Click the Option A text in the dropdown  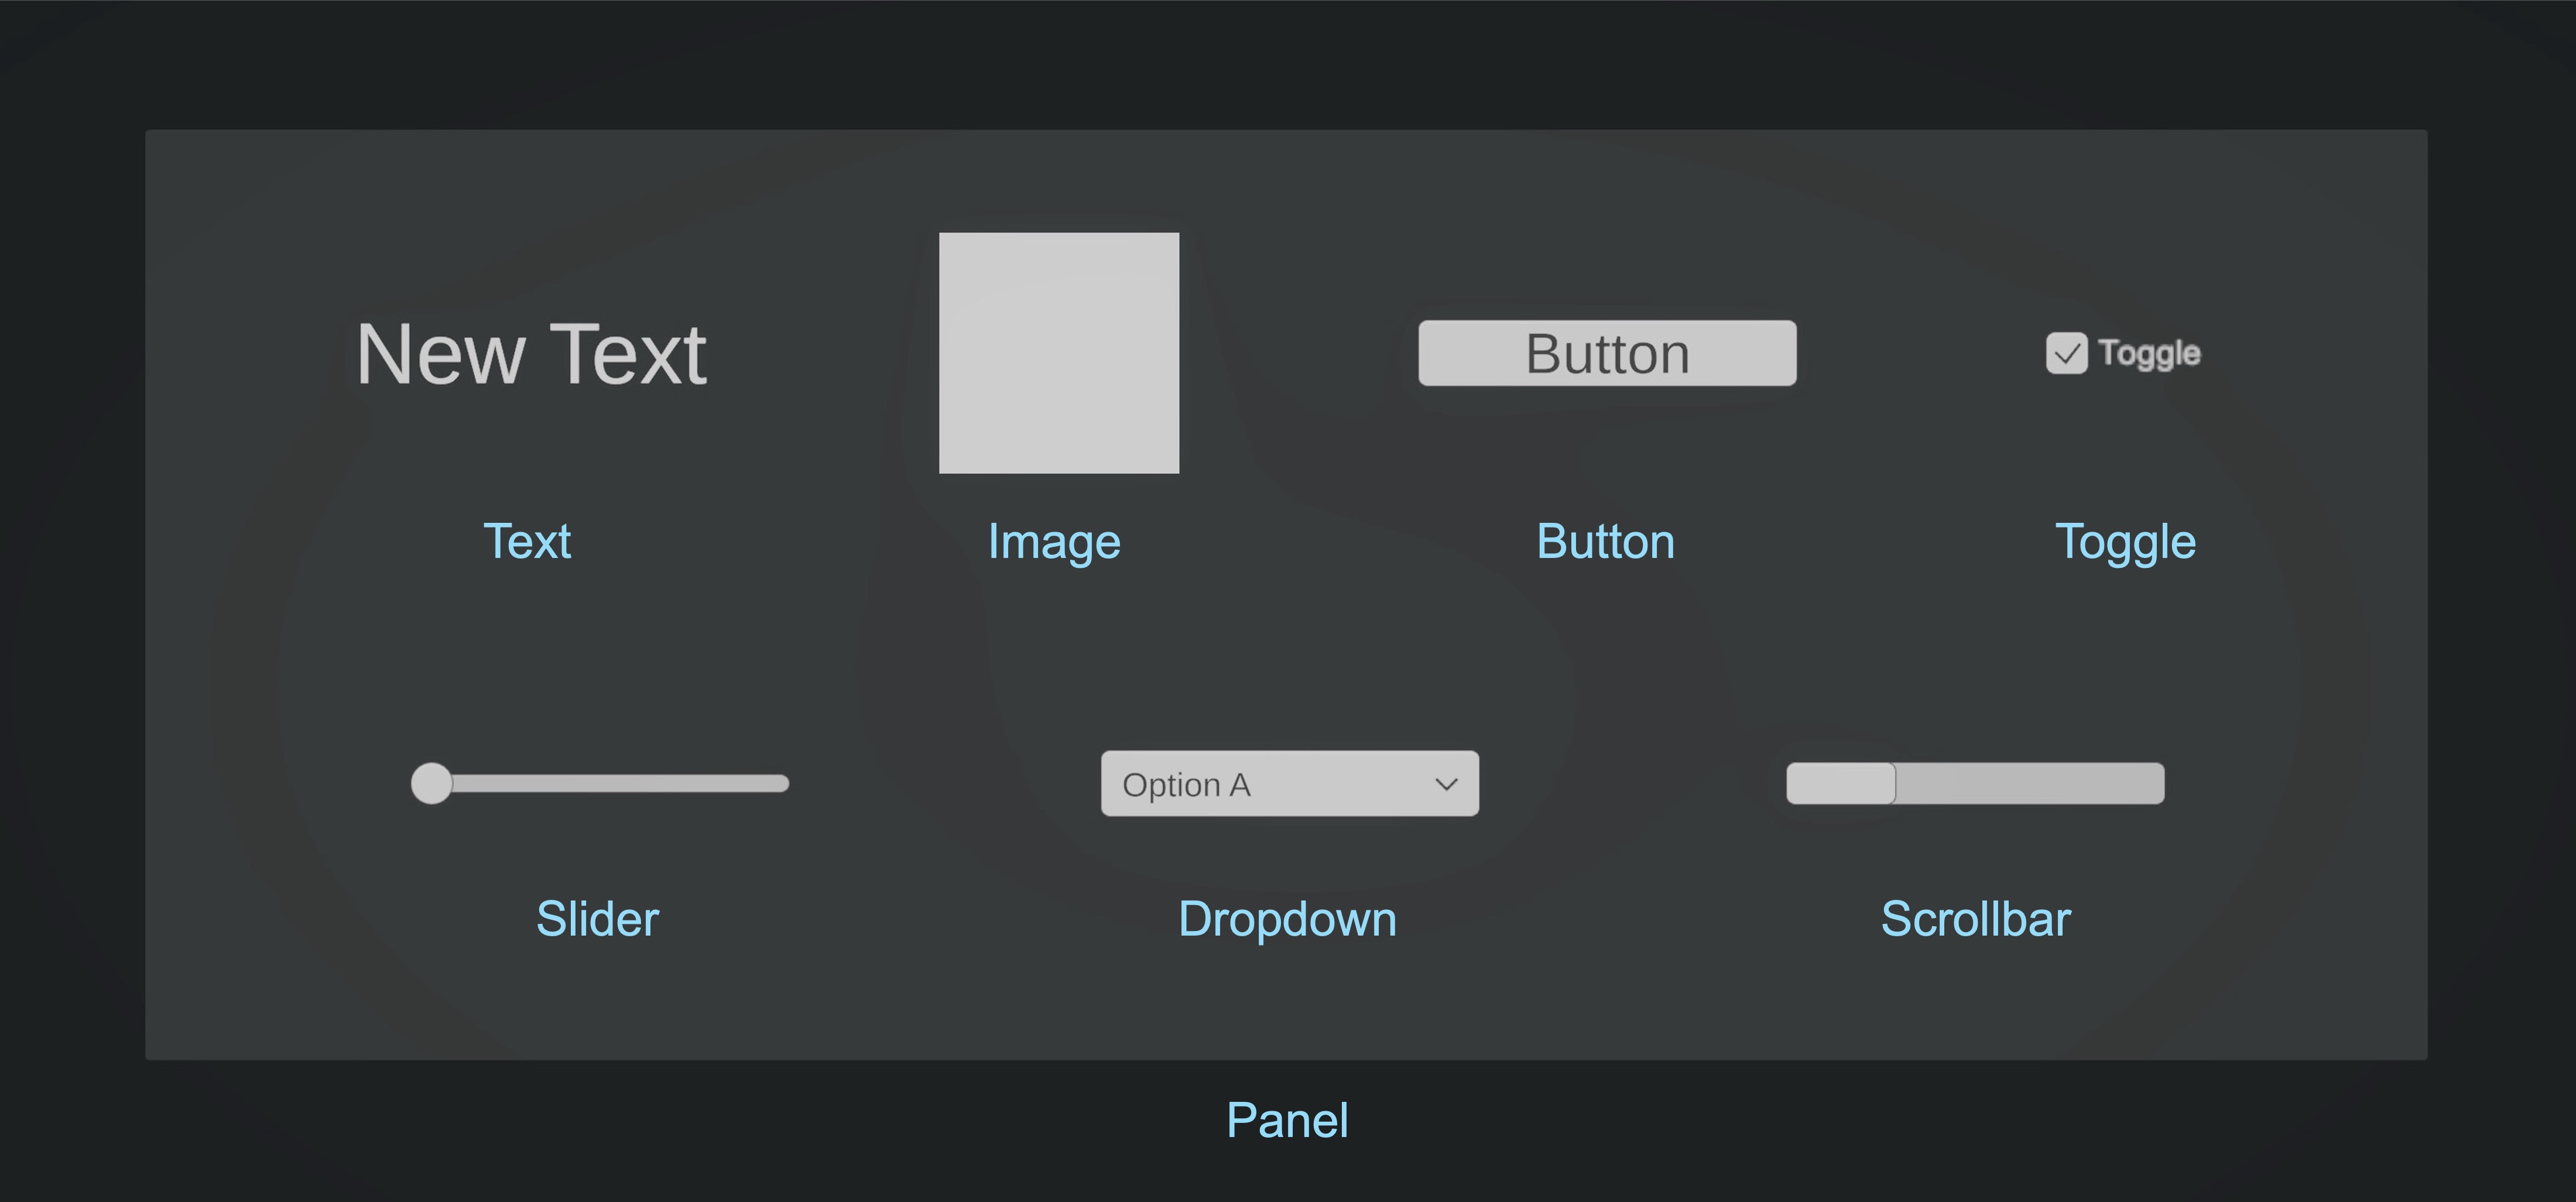point(1186,785)
